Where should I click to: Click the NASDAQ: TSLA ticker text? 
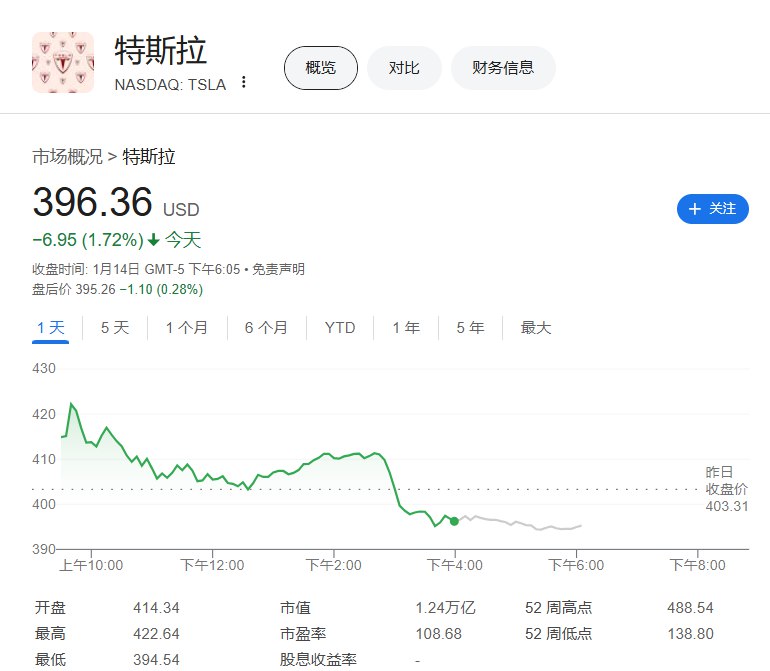[170, 85]
